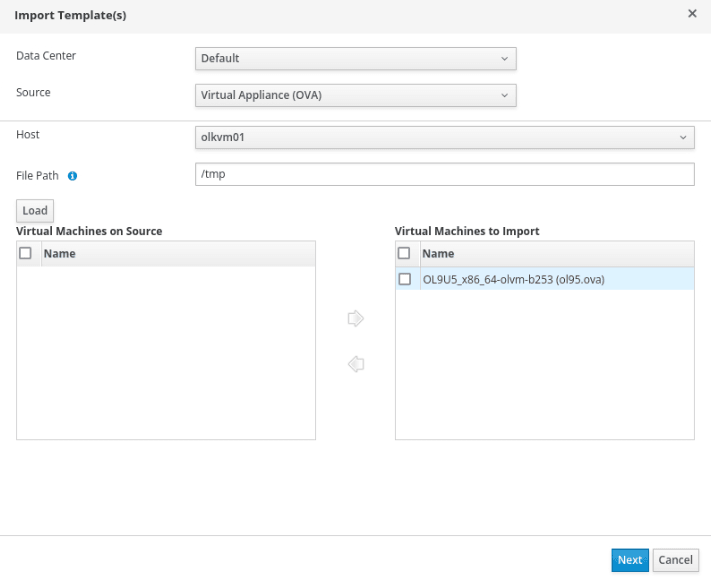Open the Host dropdown showing olkvm01
The height and width of the screenshot is (584, 711).
[x=444, y=137]
